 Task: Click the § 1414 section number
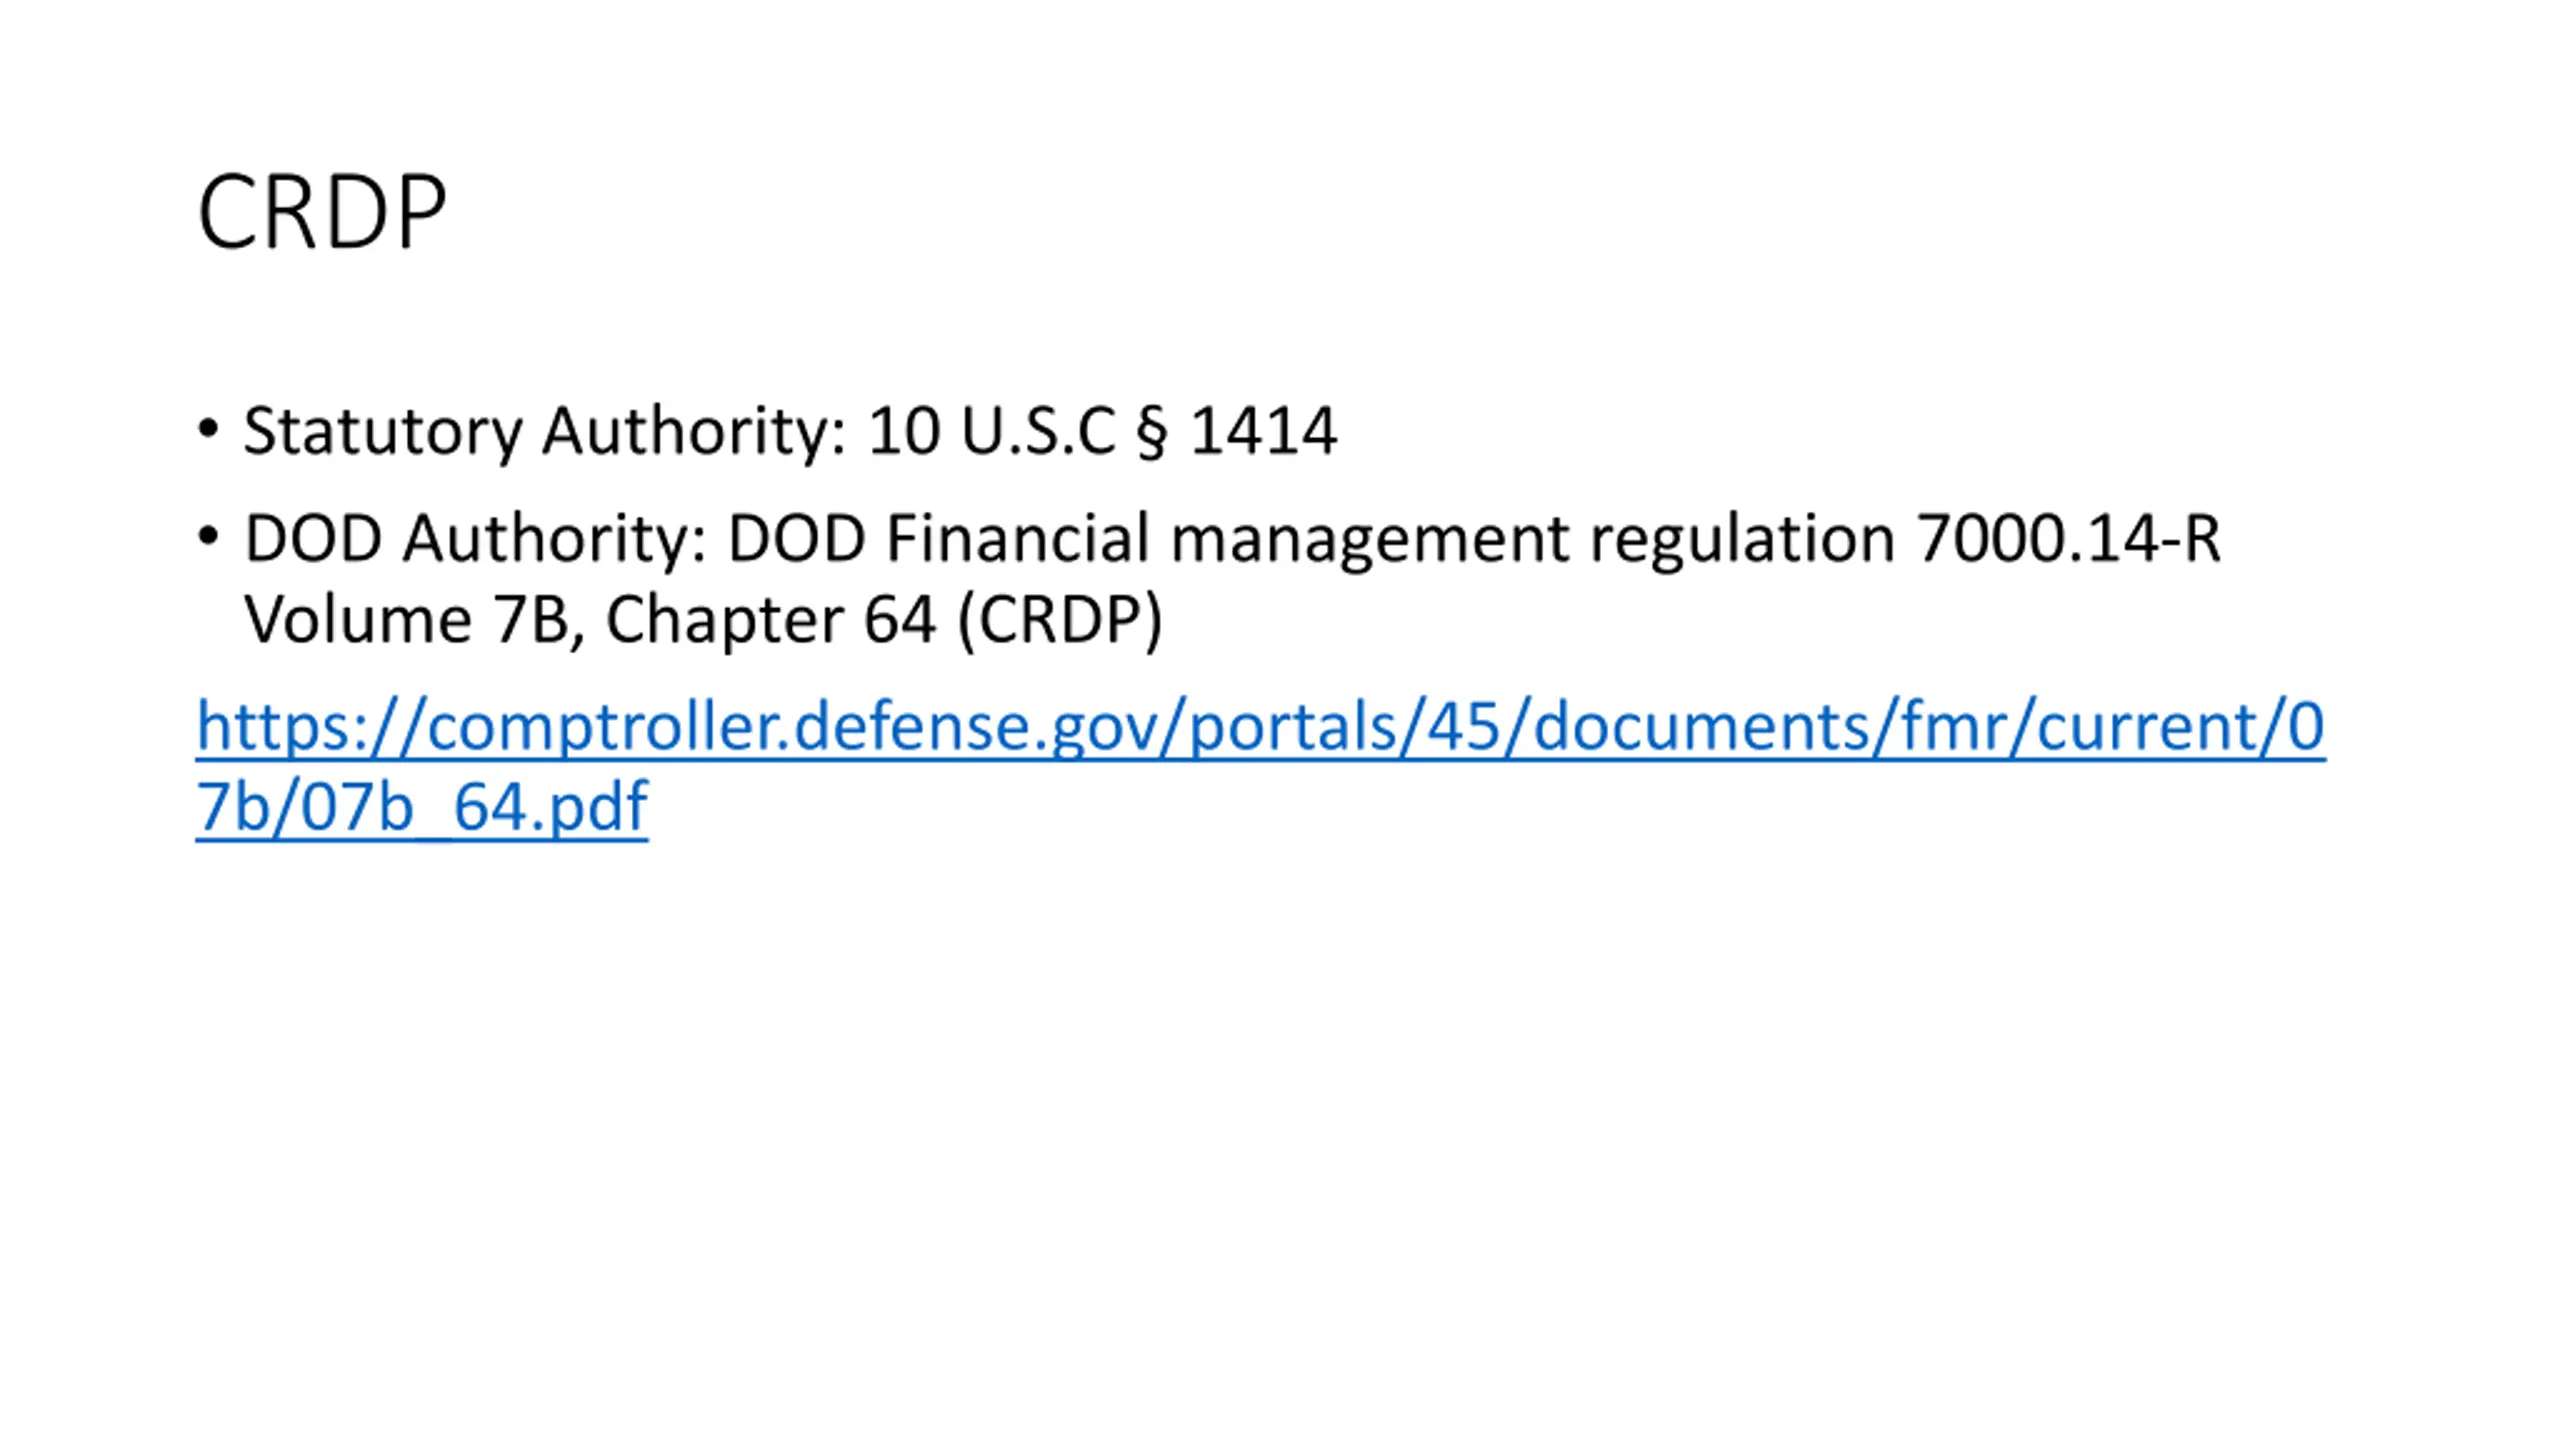tap(1236, 432)
